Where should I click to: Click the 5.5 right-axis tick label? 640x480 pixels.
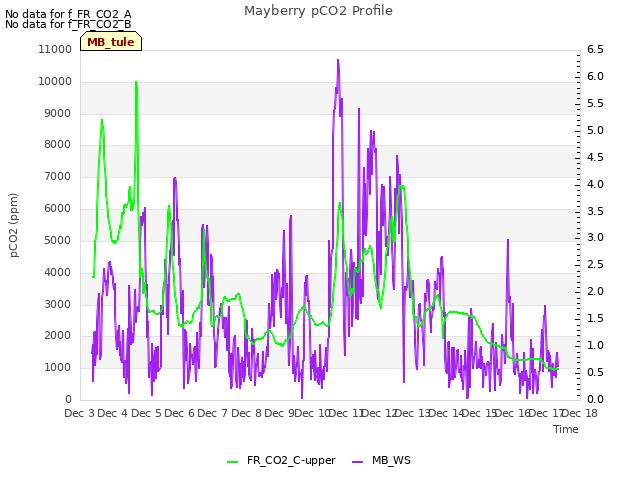[x=595, y=103]
